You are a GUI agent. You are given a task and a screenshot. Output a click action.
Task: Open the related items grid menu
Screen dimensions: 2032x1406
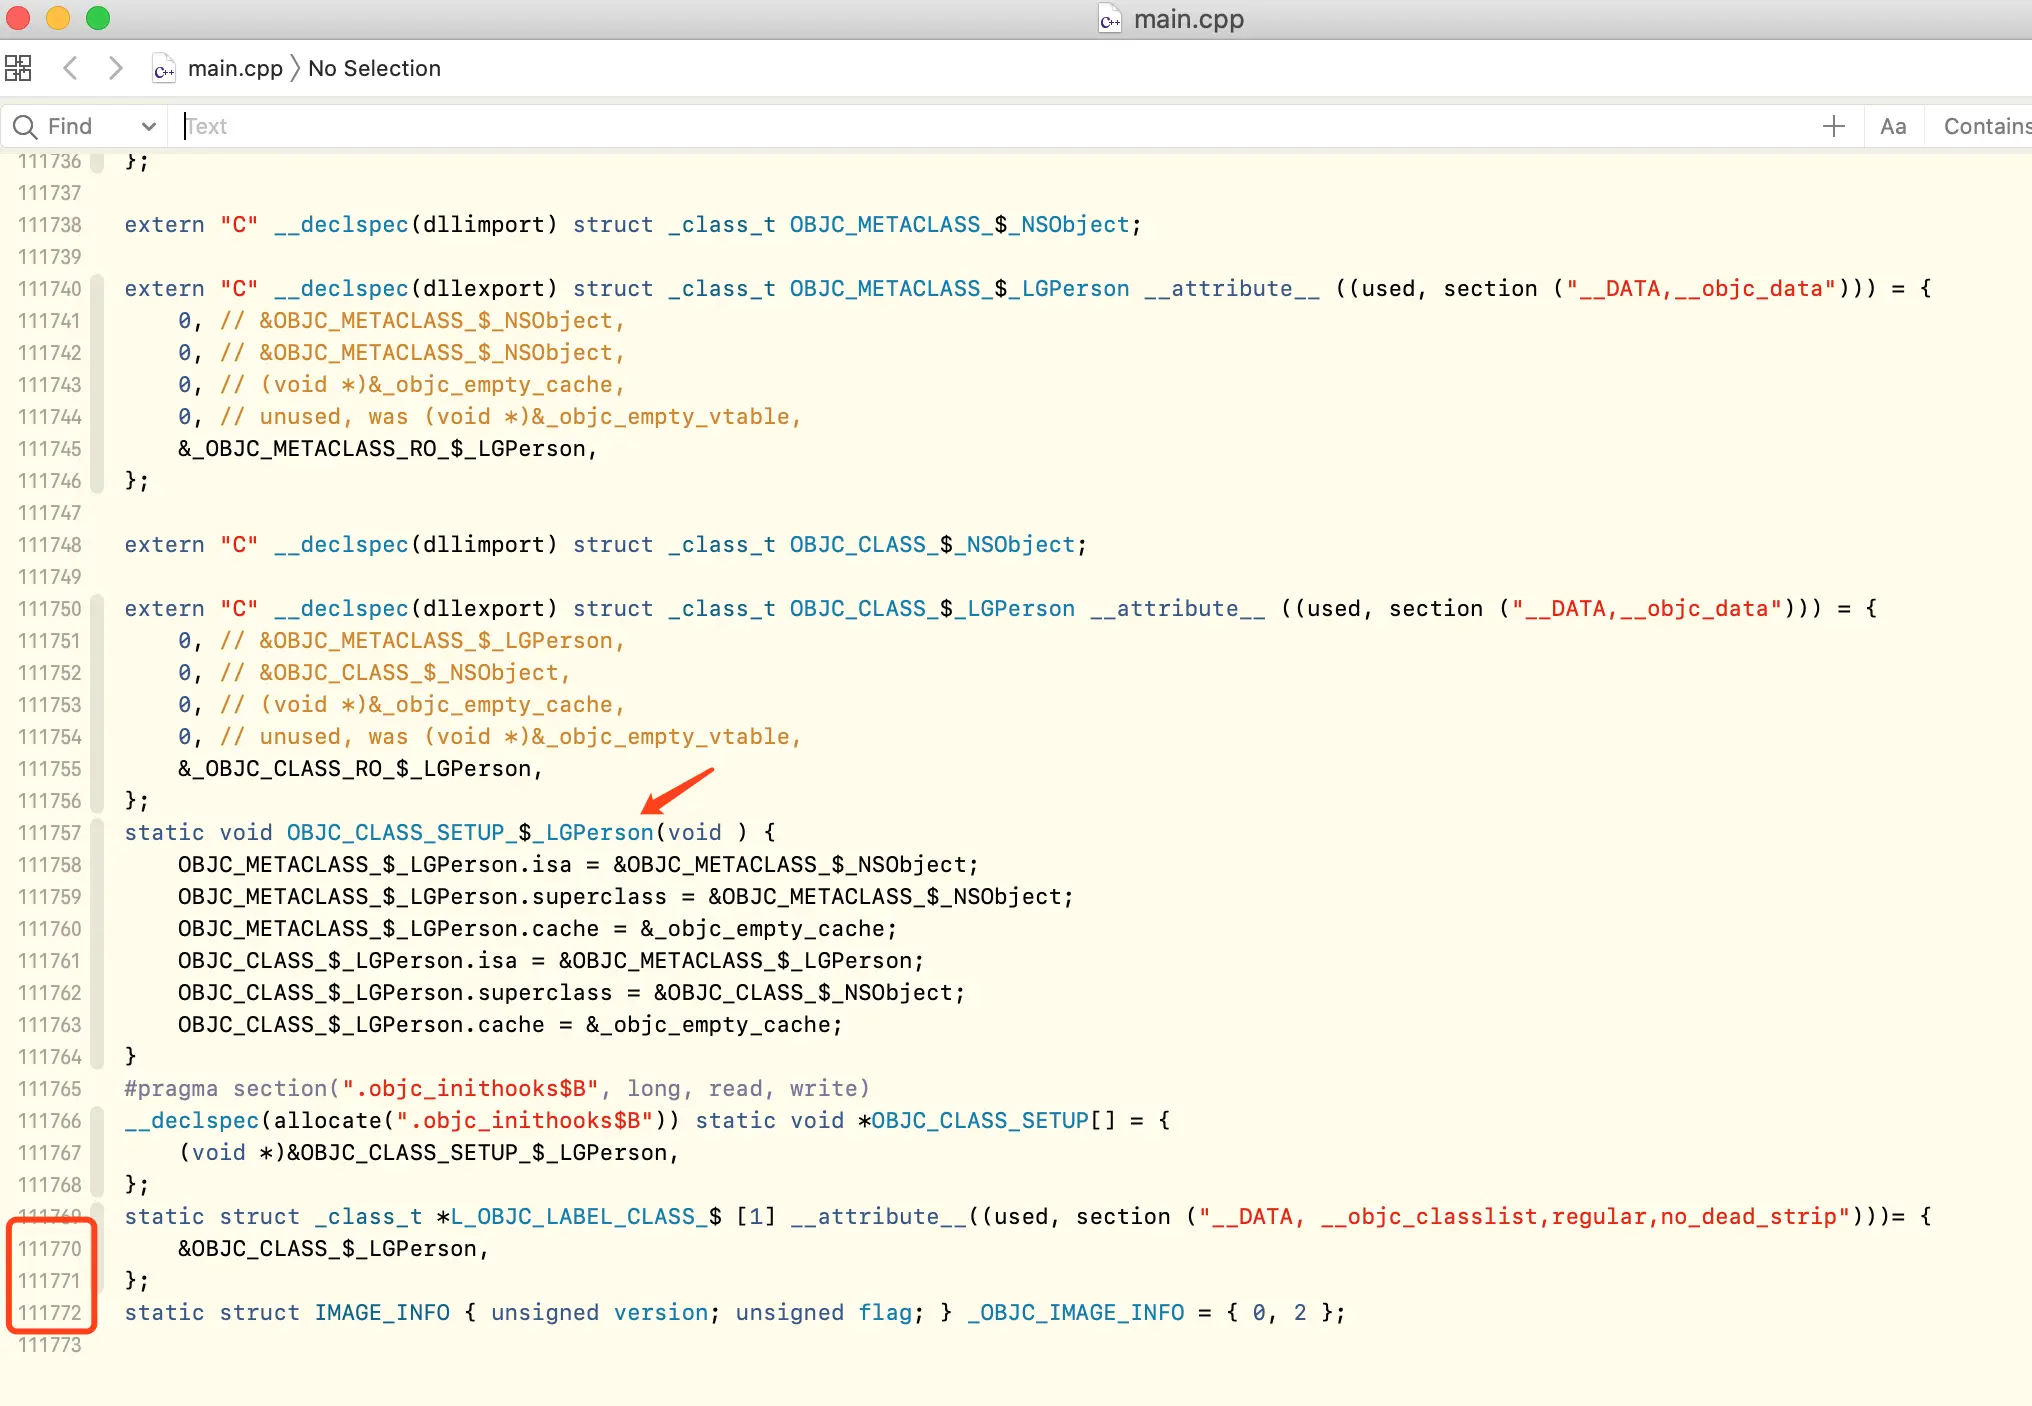coord(18,68)
